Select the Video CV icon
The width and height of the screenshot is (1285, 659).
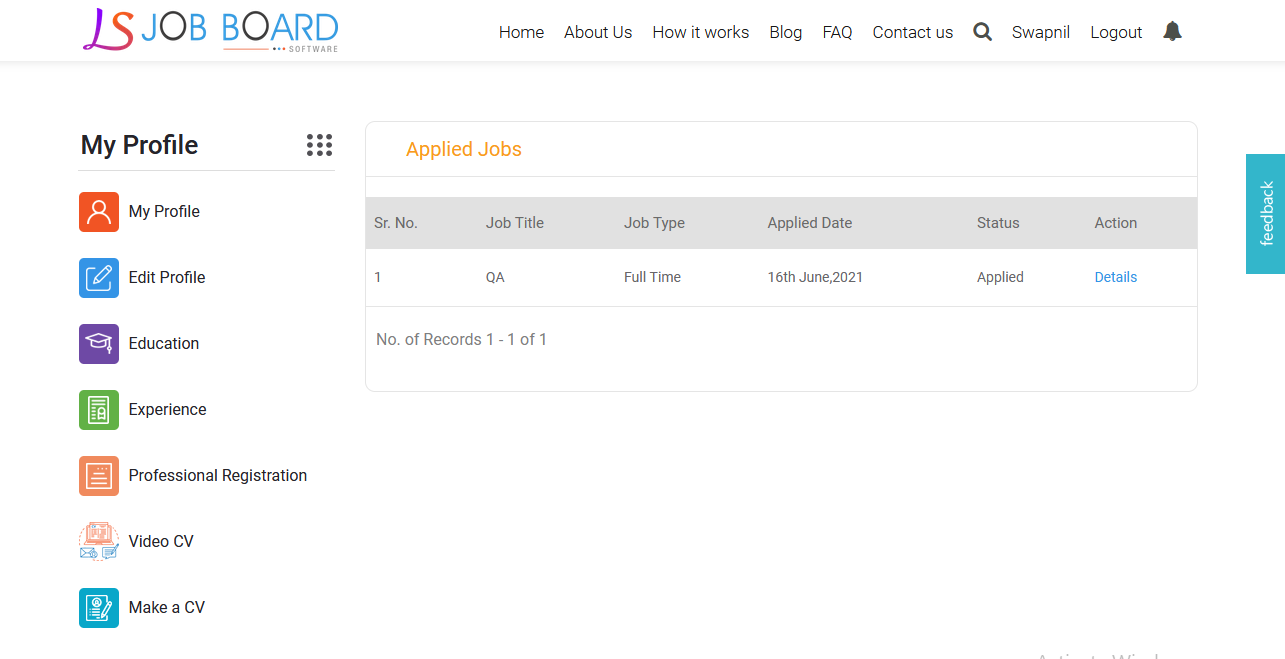pyautogui.click(x=98, y=540)
